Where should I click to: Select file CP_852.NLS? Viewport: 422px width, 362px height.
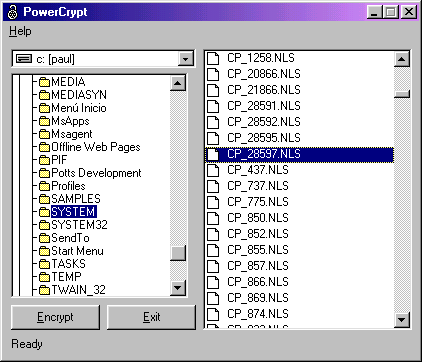pos(258,234)
